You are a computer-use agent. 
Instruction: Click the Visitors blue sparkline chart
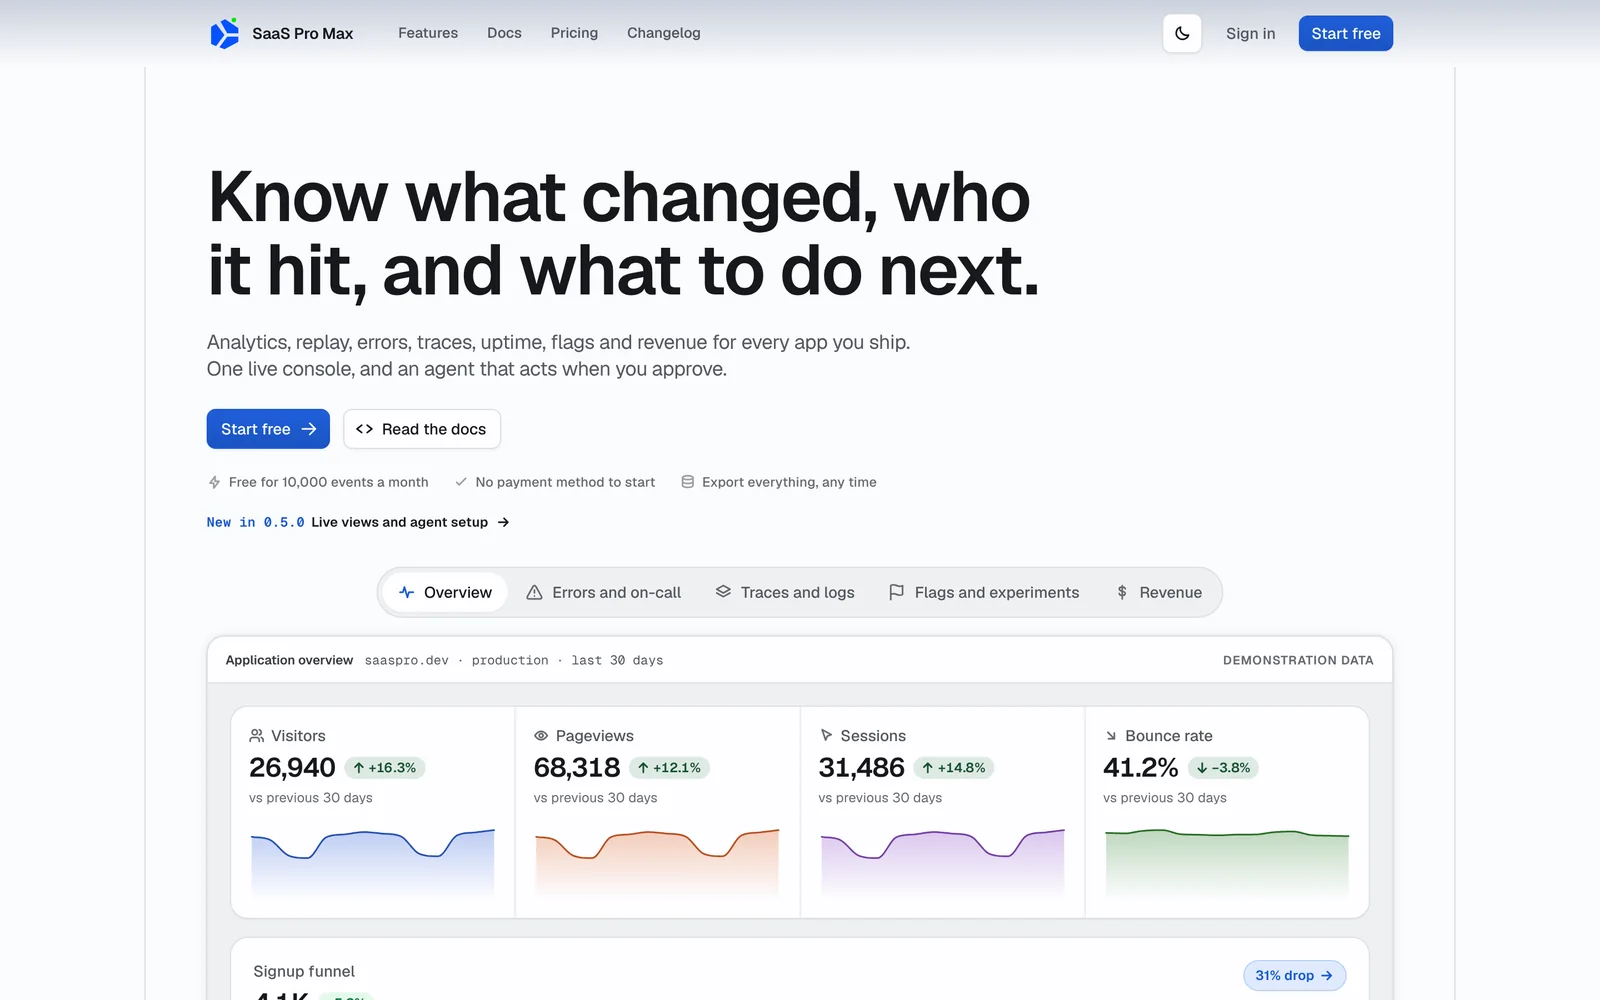[x=372, y=860]
